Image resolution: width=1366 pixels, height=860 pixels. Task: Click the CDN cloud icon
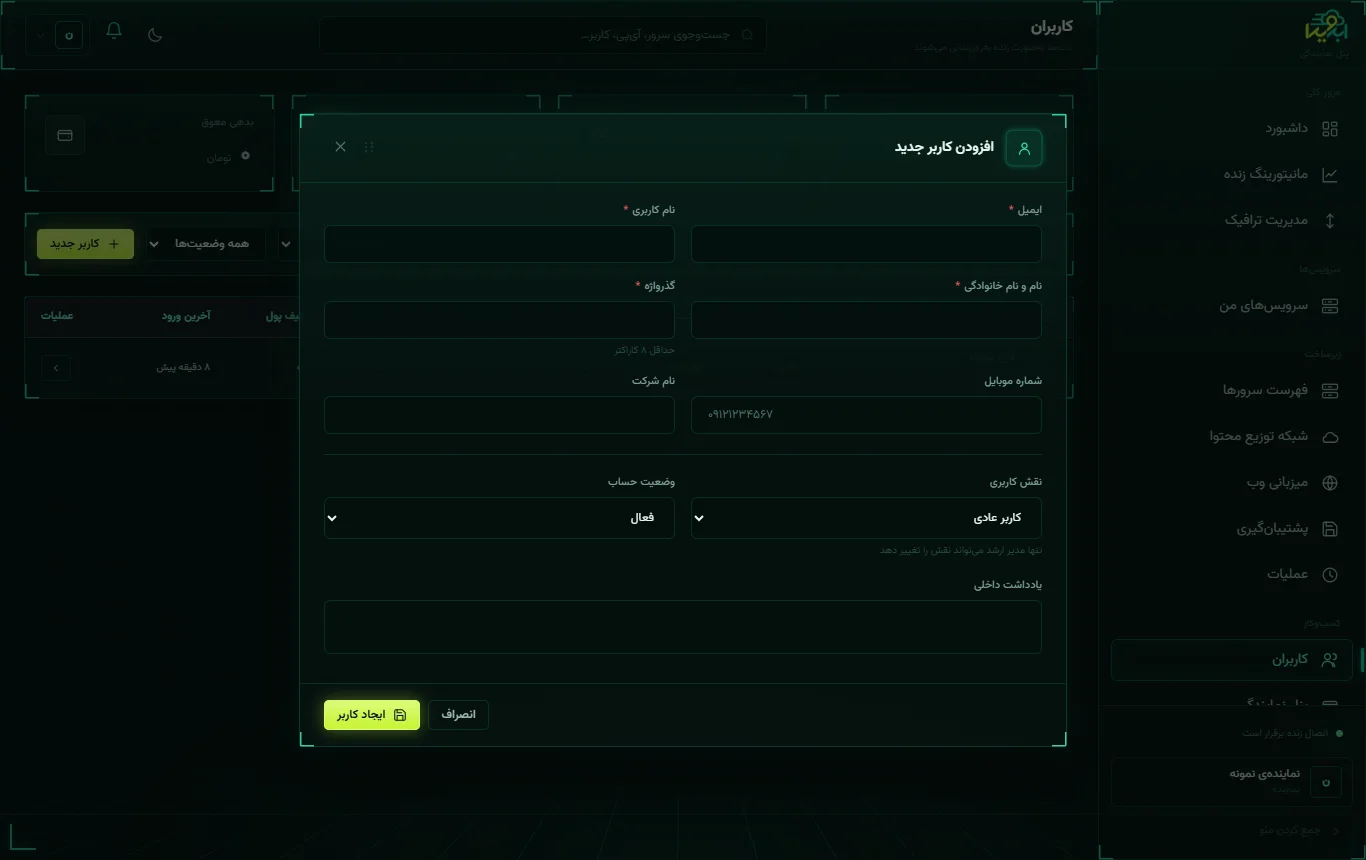coord(1330,437)
